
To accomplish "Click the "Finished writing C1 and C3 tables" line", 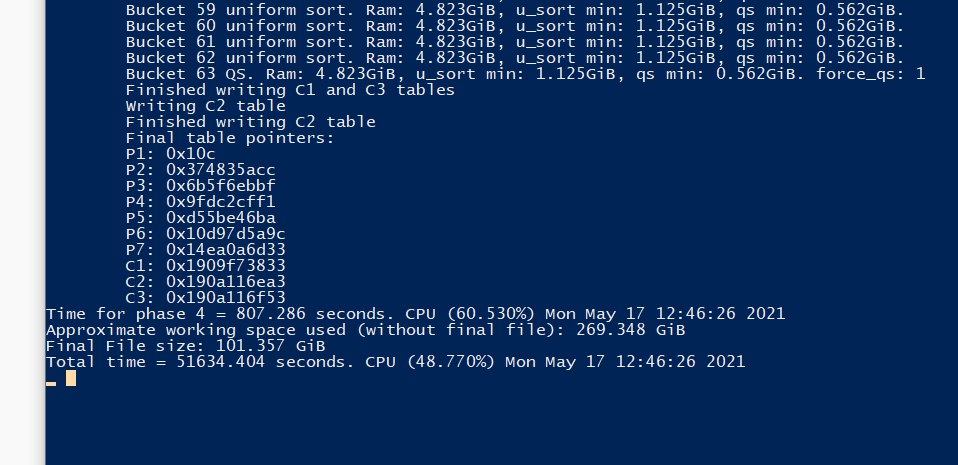I will click(x=290, y=89).
